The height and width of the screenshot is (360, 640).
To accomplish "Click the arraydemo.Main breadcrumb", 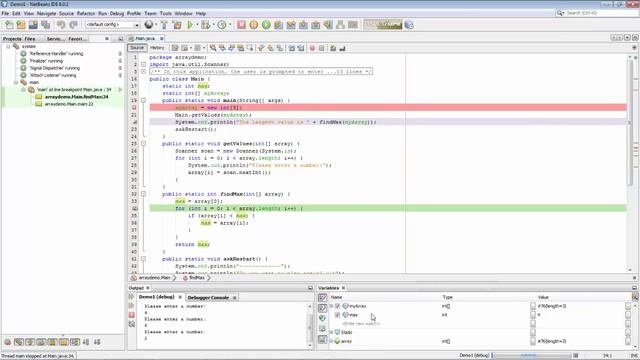I will (151, 278).
